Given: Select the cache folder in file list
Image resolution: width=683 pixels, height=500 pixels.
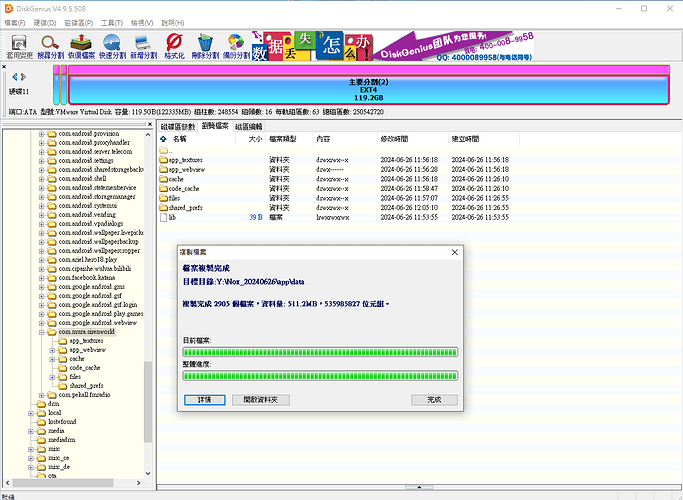Looking at the screenshot, I should (171, 179).
